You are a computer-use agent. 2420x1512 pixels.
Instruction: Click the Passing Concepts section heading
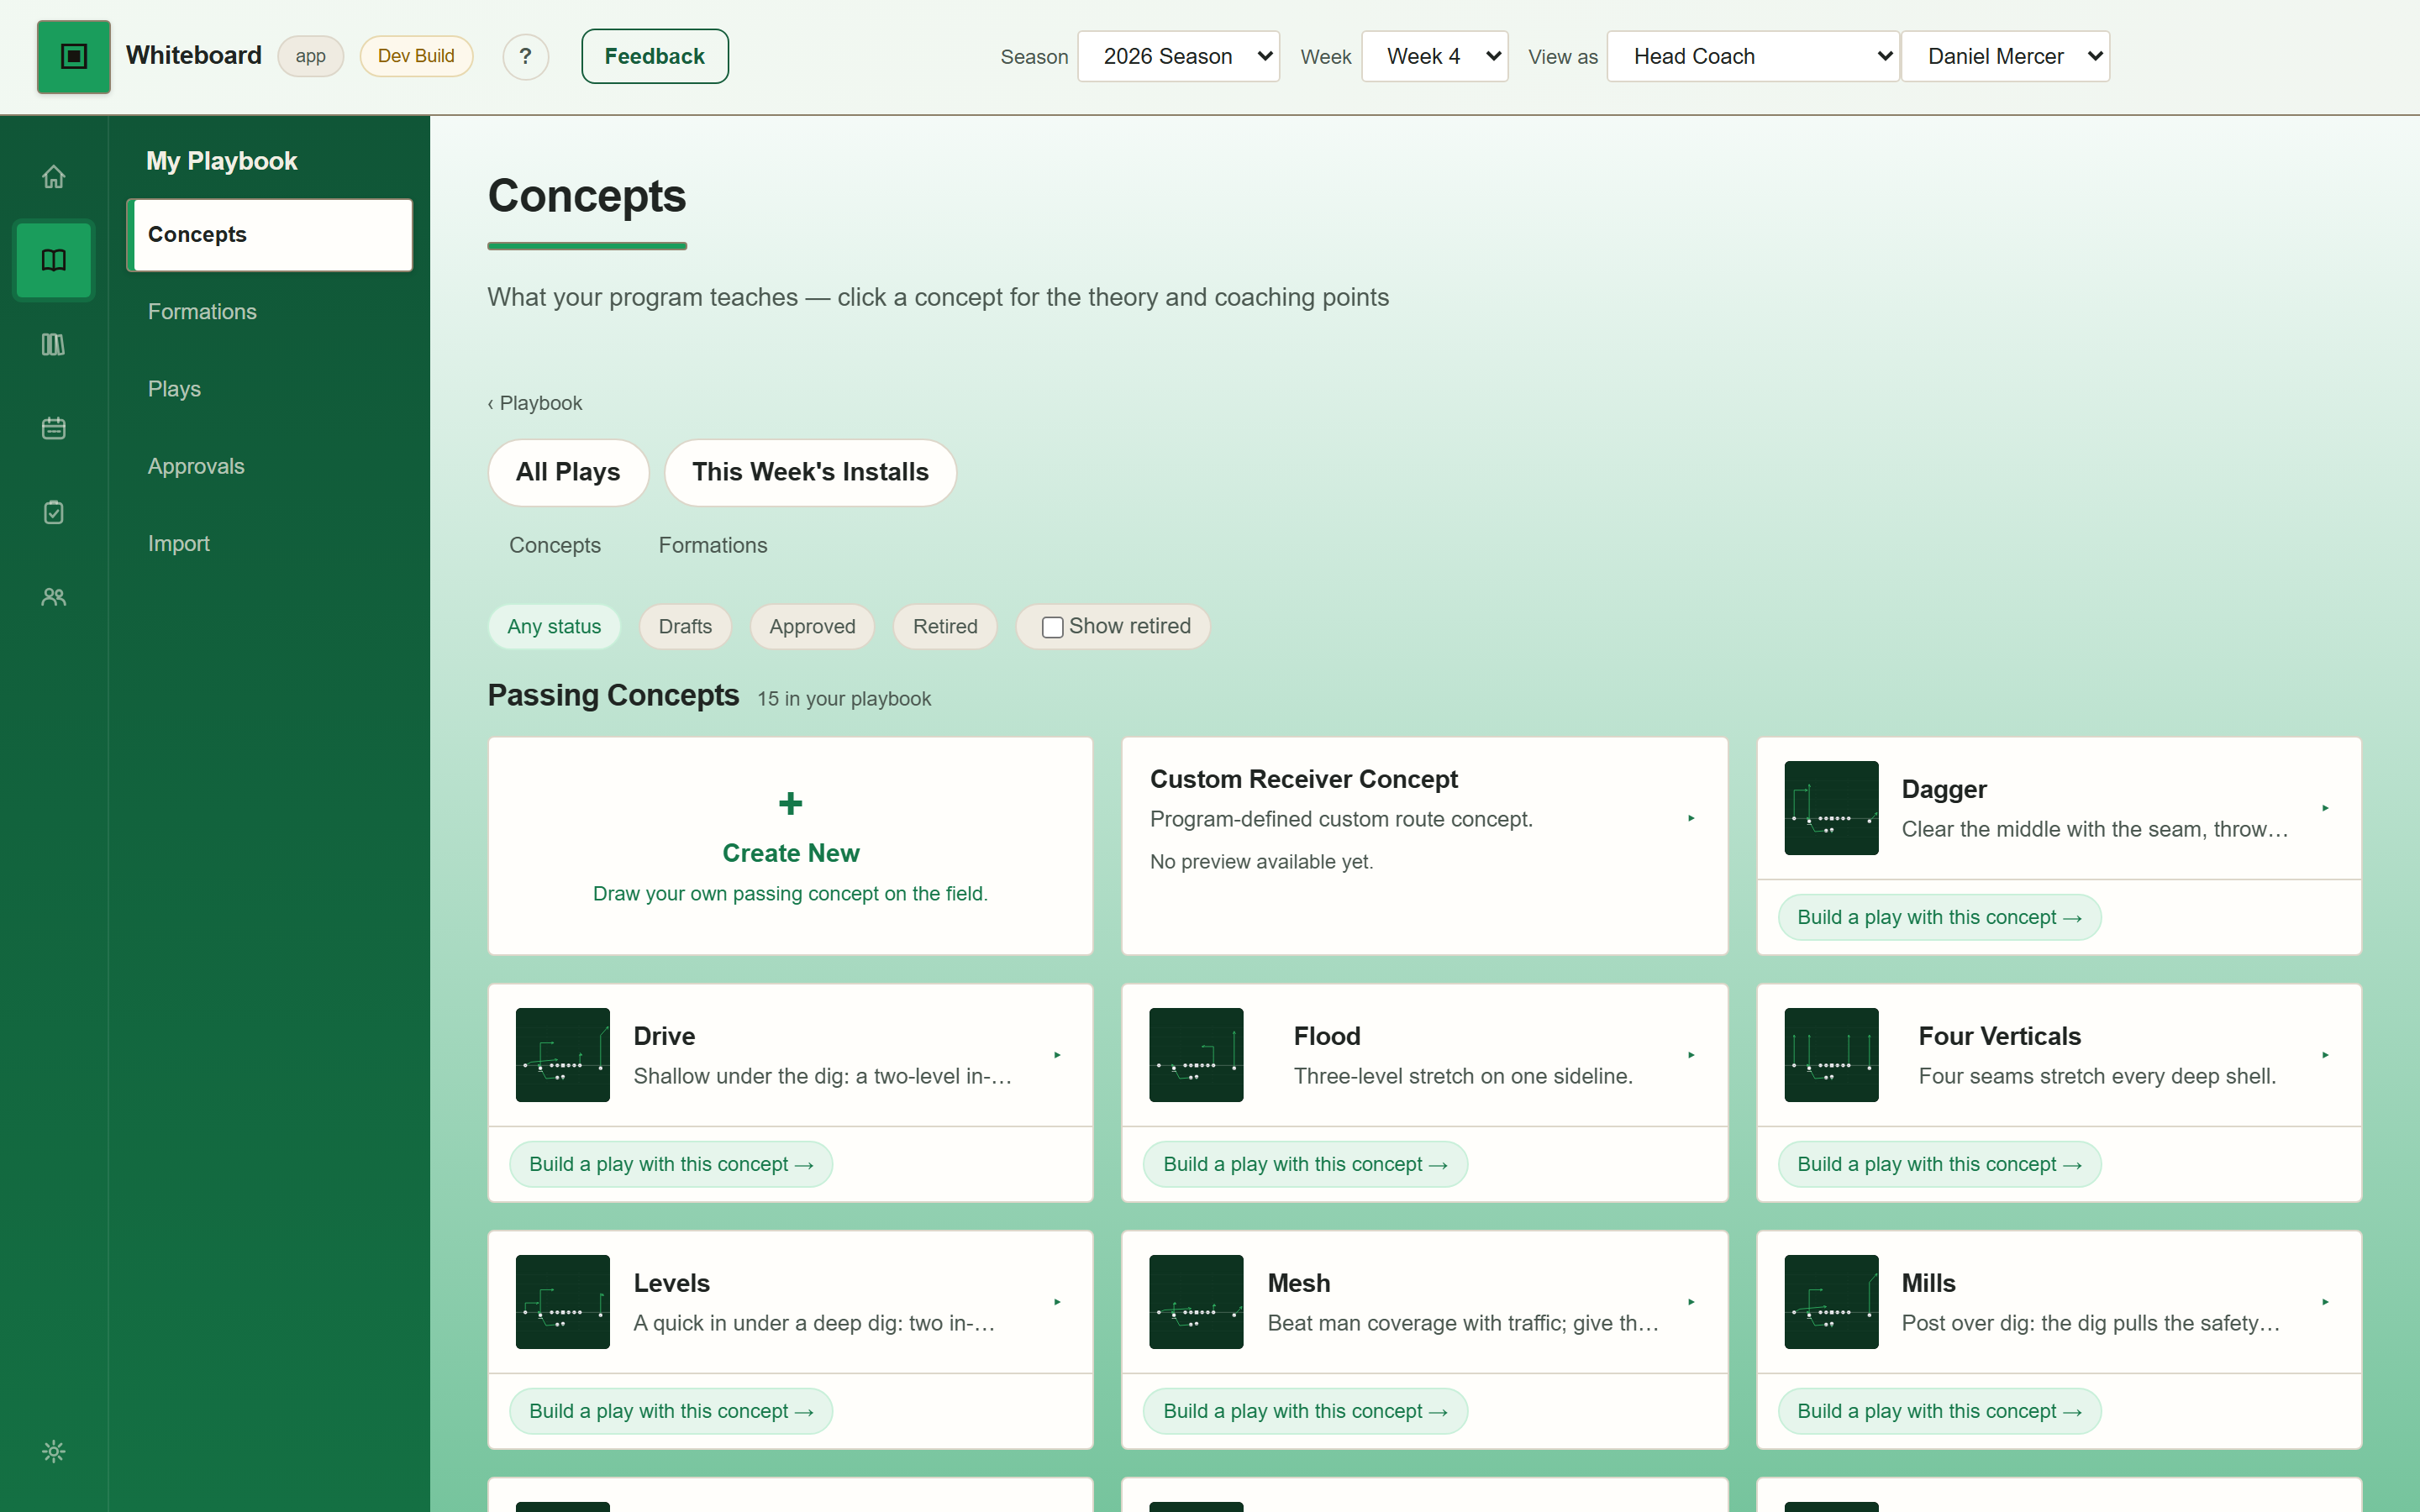tap(613, 695)
